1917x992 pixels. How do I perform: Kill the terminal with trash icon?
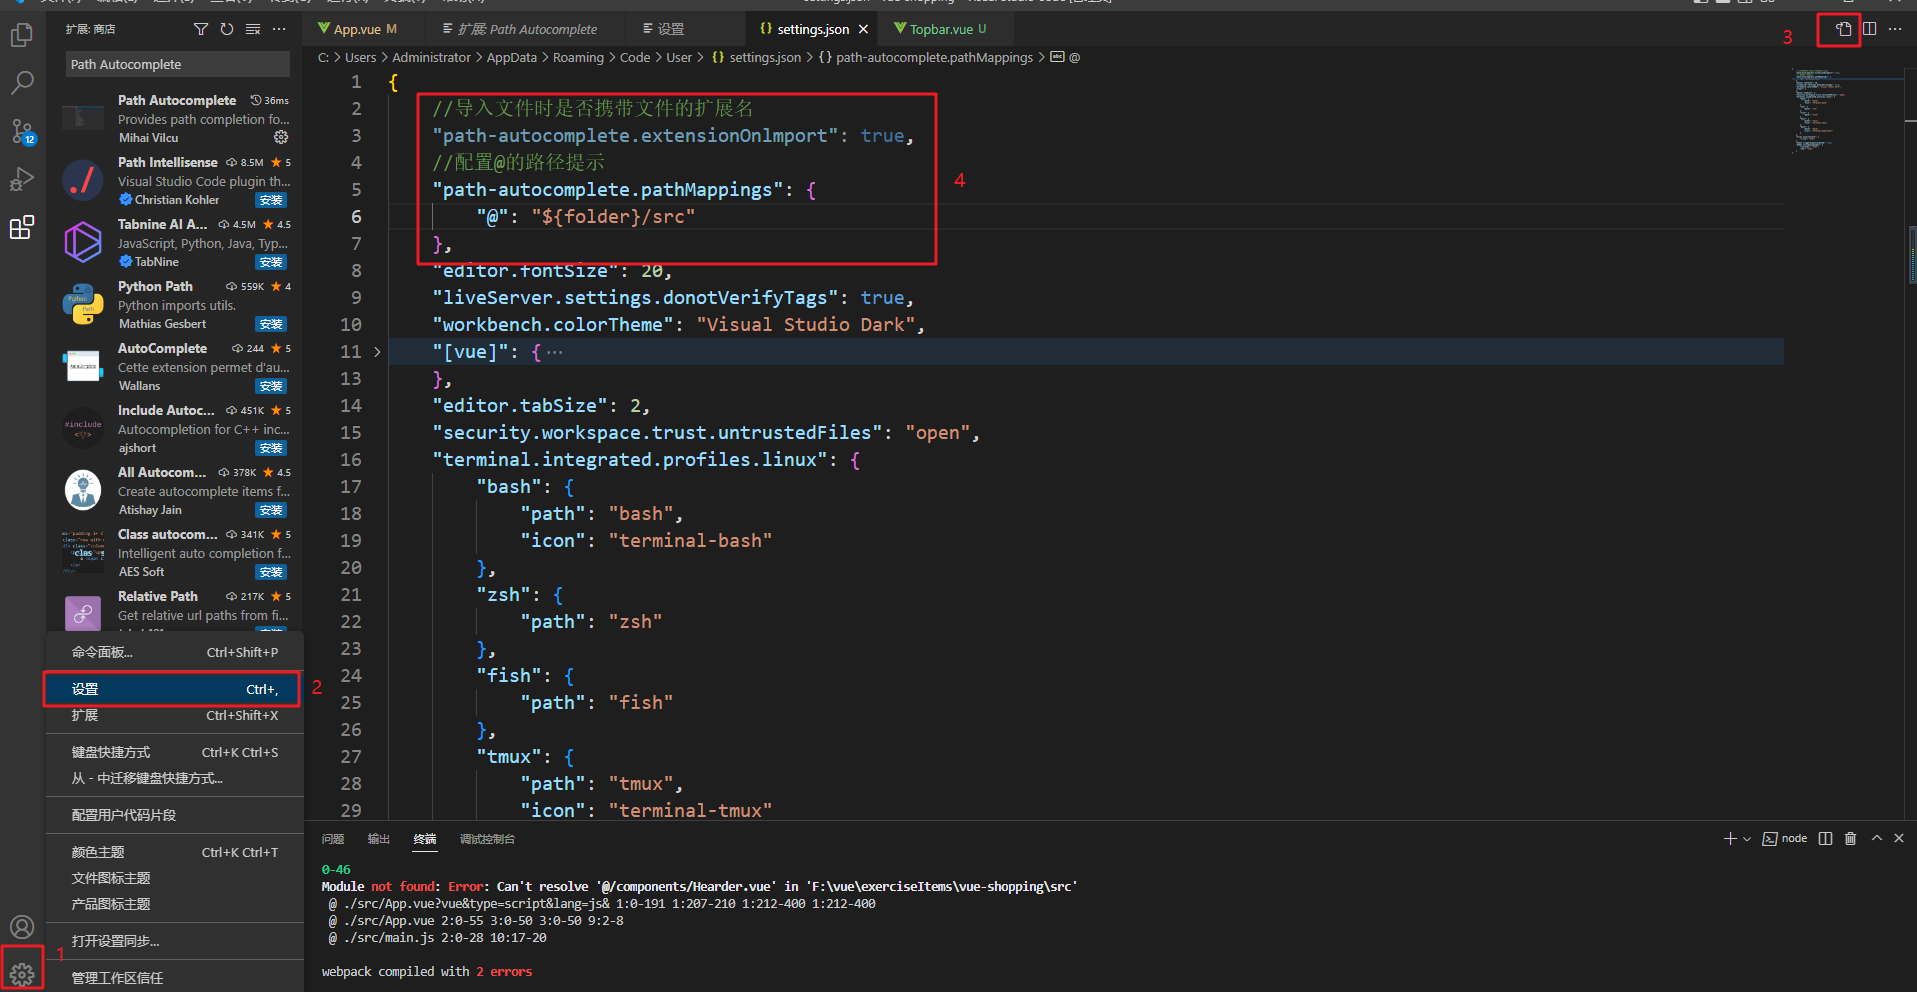click(1850, 839)
